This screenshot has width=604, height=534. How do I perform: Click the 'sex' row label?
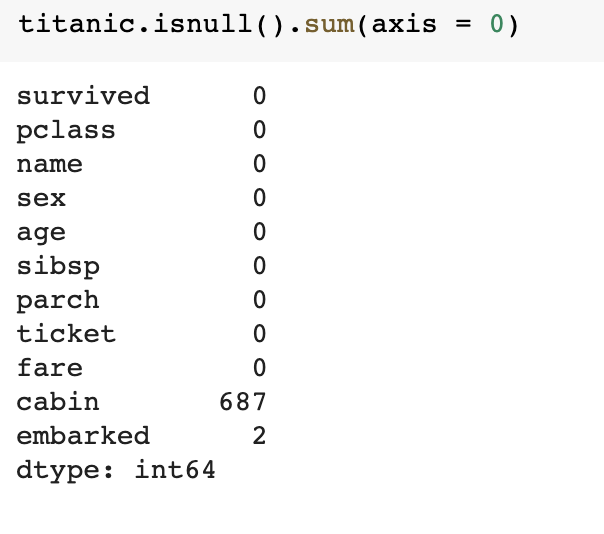(x=41, y=198)
